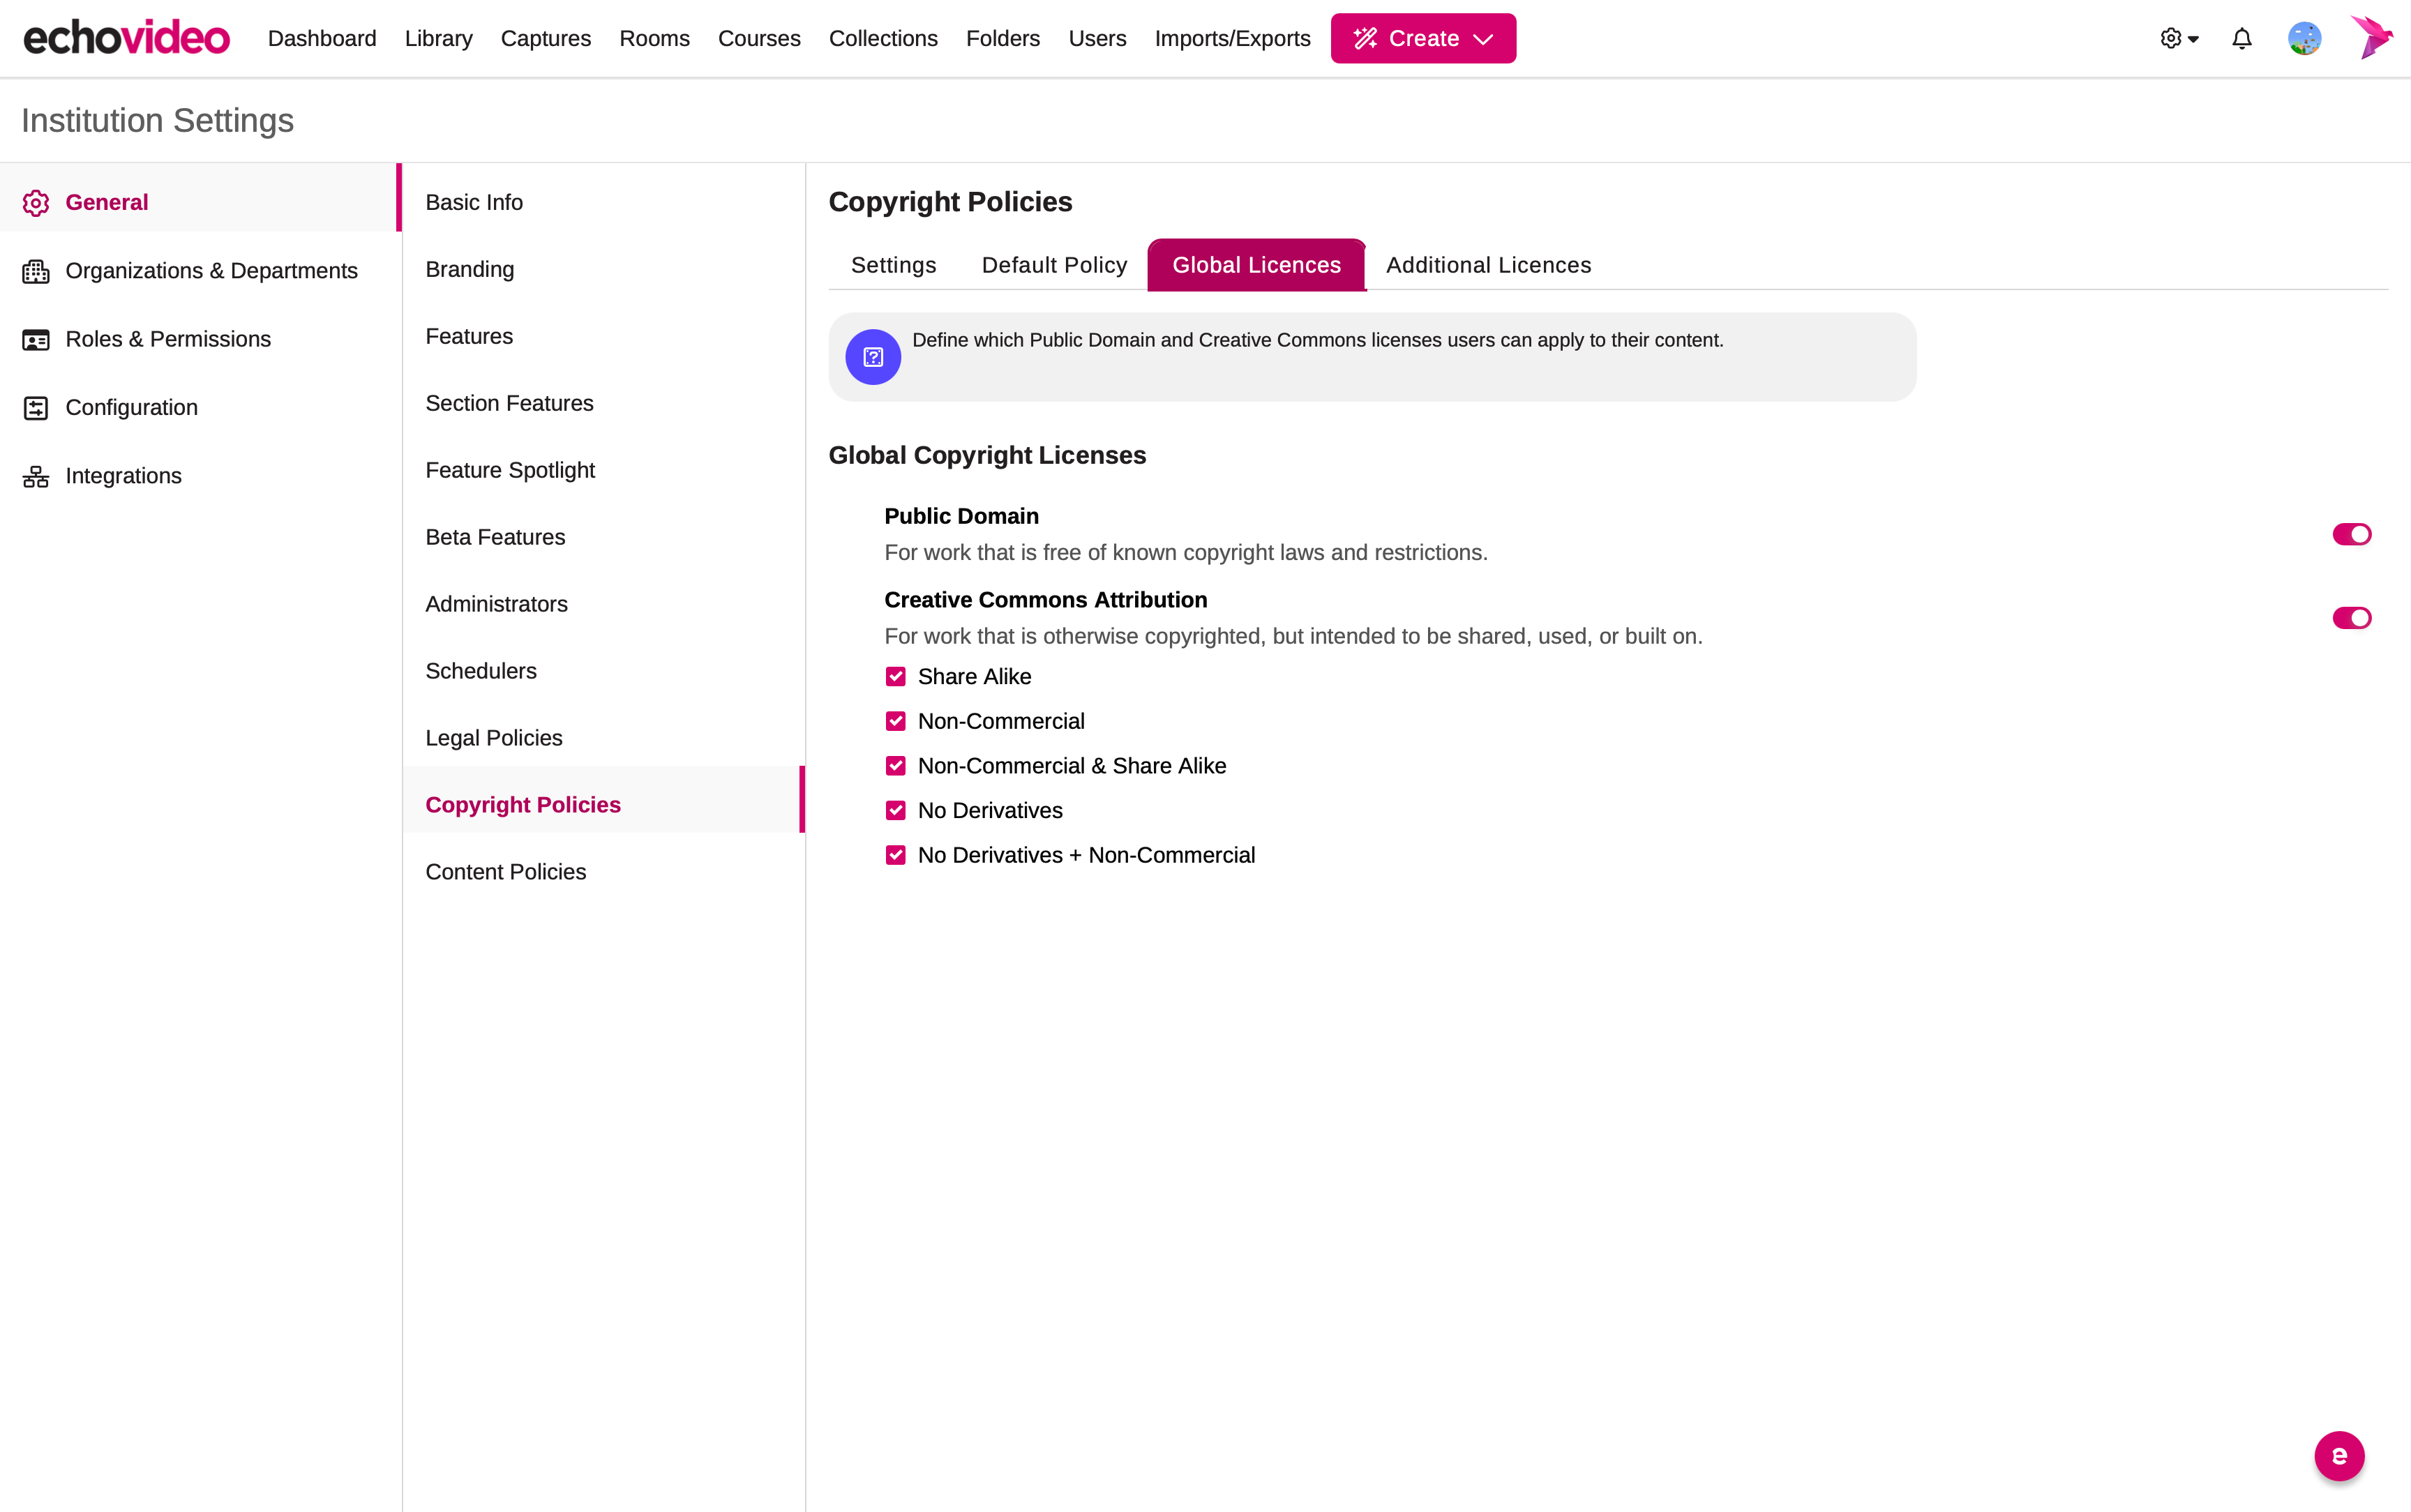The height and width of the screenshot is (1512, 2411).
Task: Open the echo chat support bubble
Action: 2339,1456
